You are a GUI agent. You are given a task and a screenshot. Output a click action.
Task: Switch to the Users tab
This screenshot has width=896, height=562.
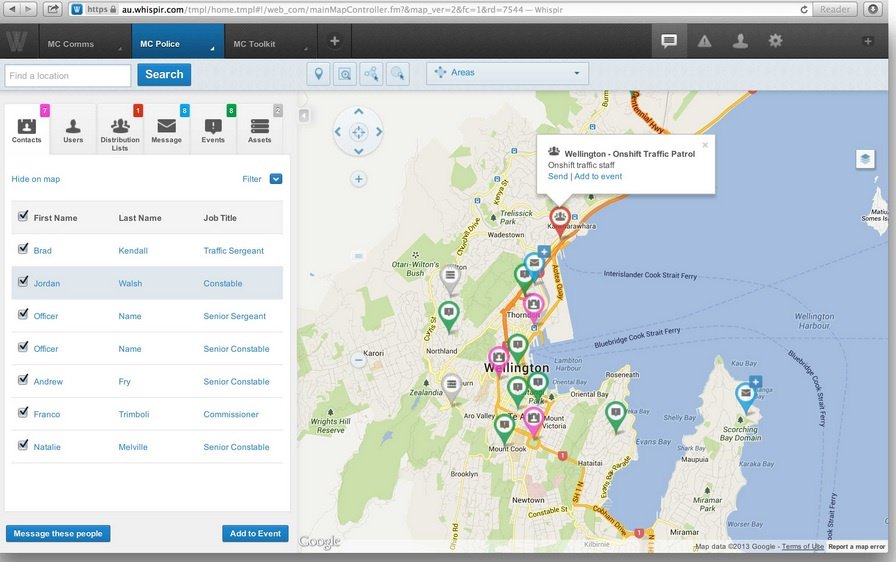tap(73, 130)
